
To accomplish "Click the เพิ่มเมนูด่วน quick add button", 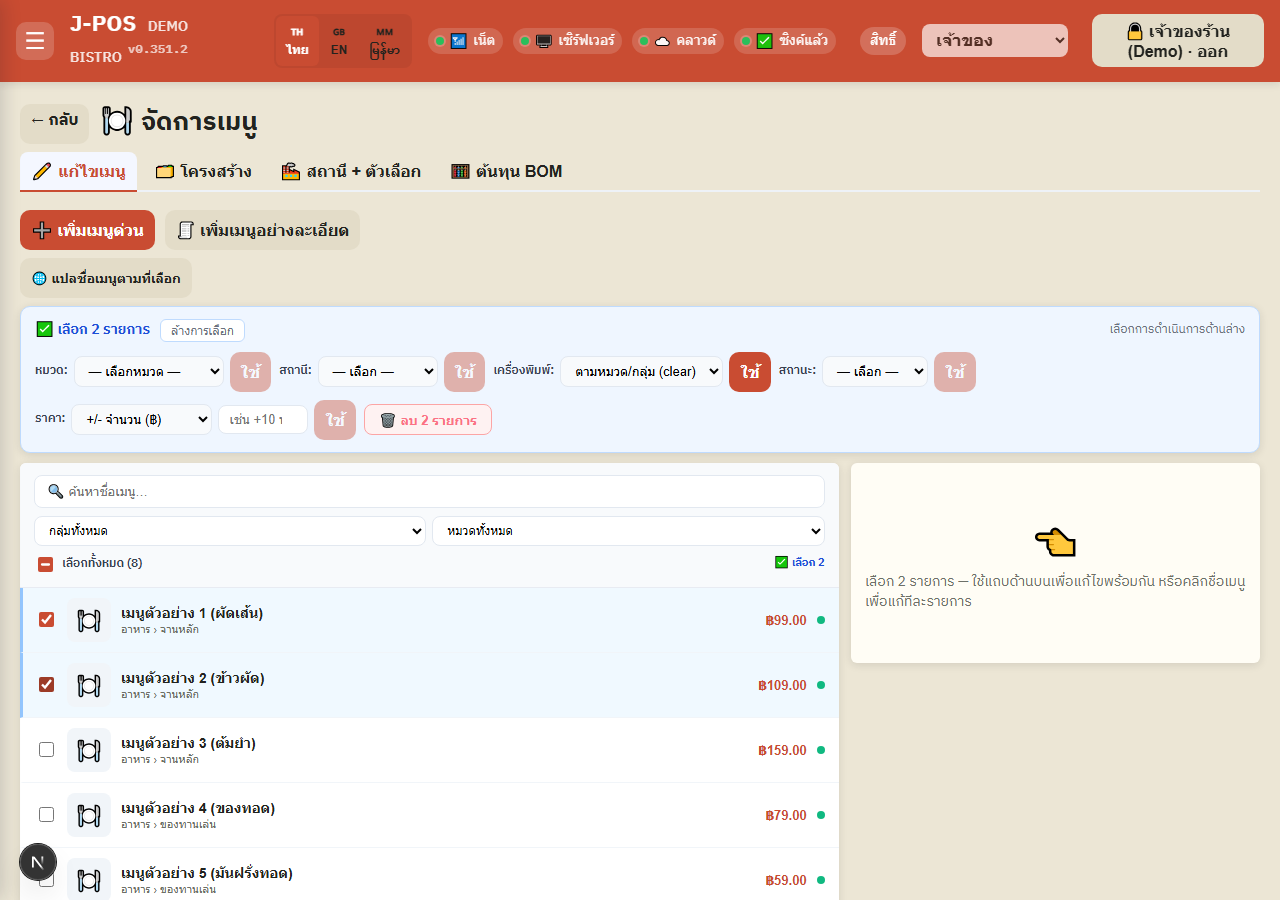I will [x=87, y=230].
